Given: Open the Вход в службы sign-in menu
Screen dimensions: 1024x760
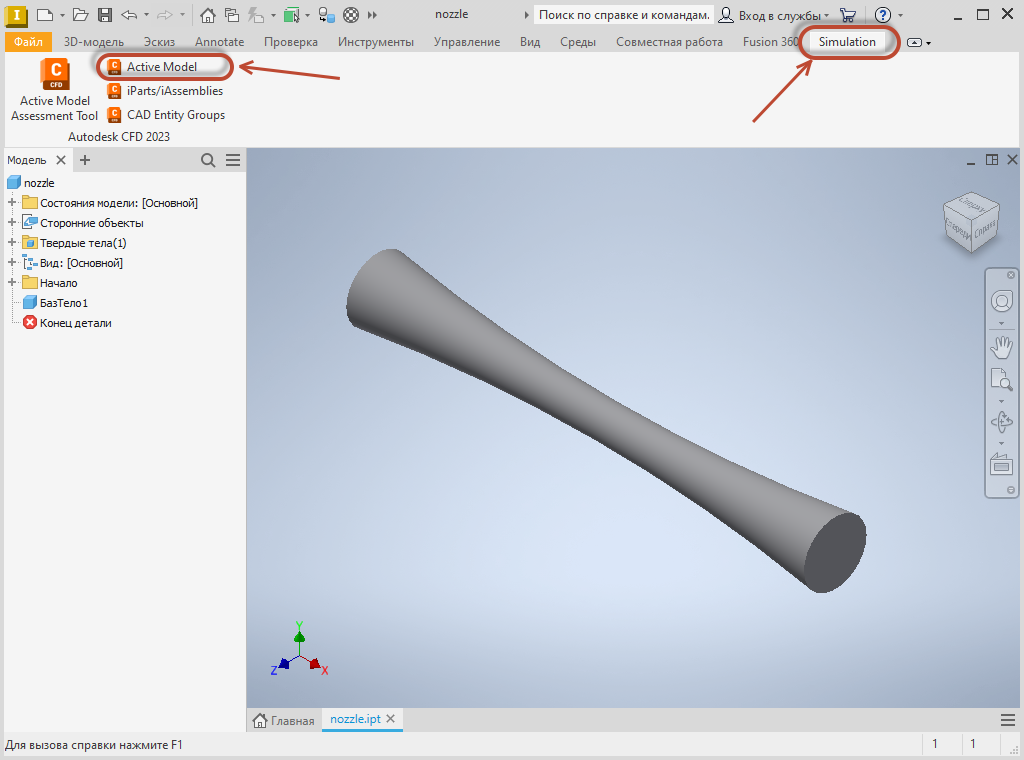Looking at the screenshot, I should 773,15.
